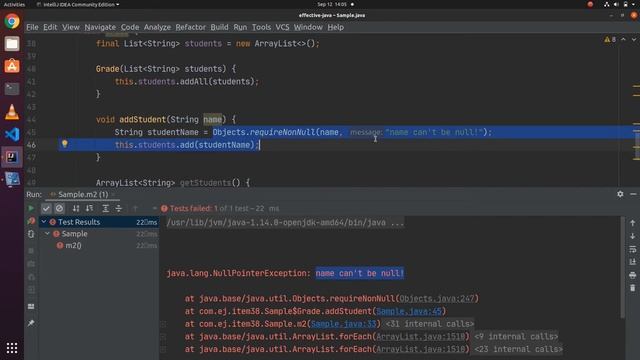Expand folded java command line path
The height and width of the screenshot is (360, 640).
(285, 223)
